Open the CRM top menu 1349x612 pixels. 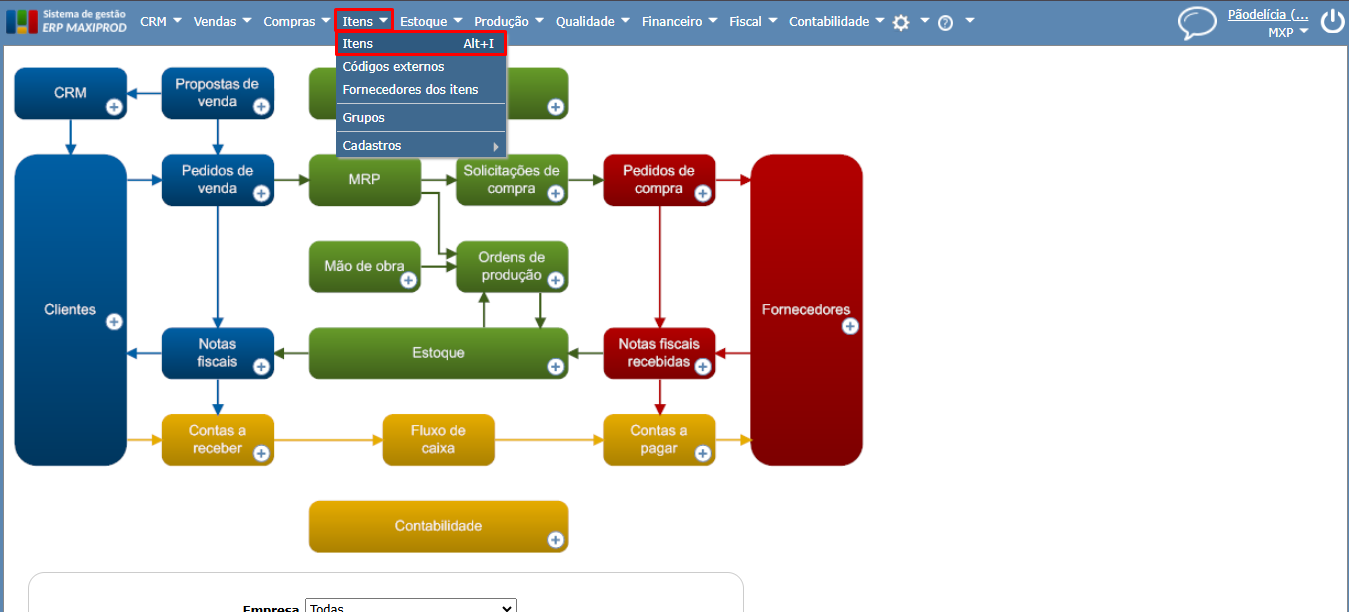(160, 21)
